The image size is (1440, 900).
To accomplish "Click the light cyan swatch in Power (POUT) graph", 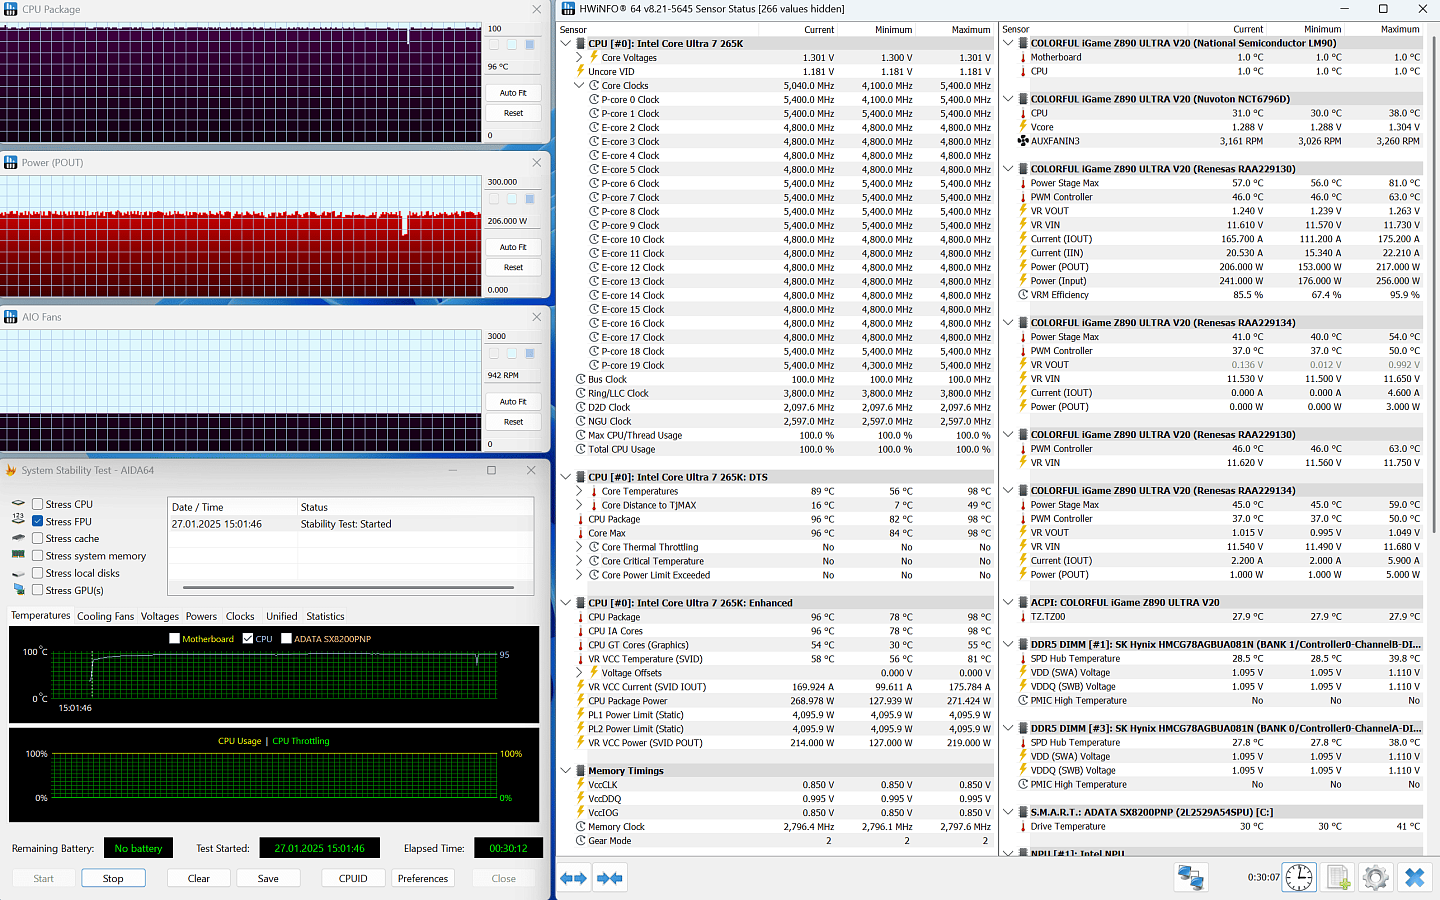I will (512, 199).
